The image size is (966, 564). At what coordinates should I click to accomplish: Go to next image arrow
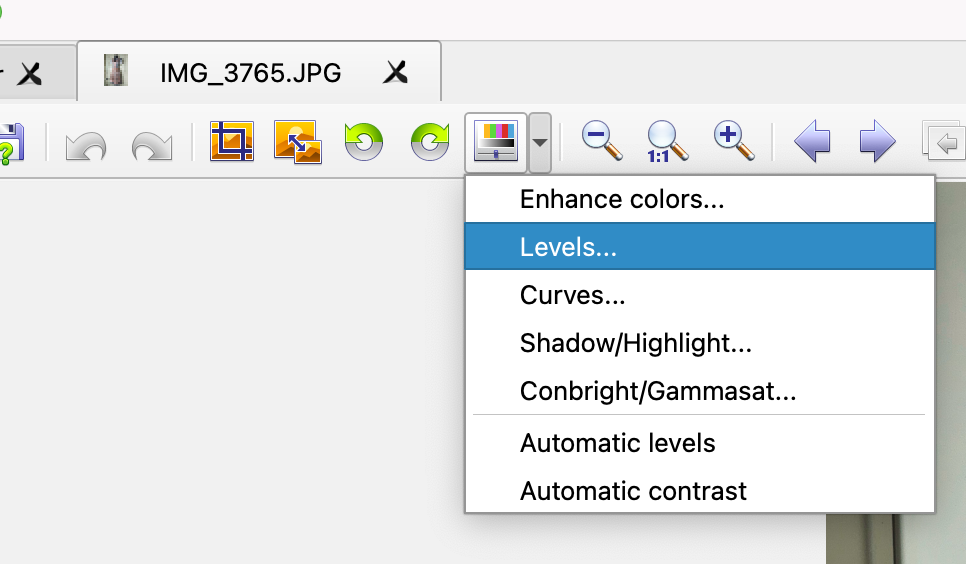pyautogui.click(x=877, y=142)
